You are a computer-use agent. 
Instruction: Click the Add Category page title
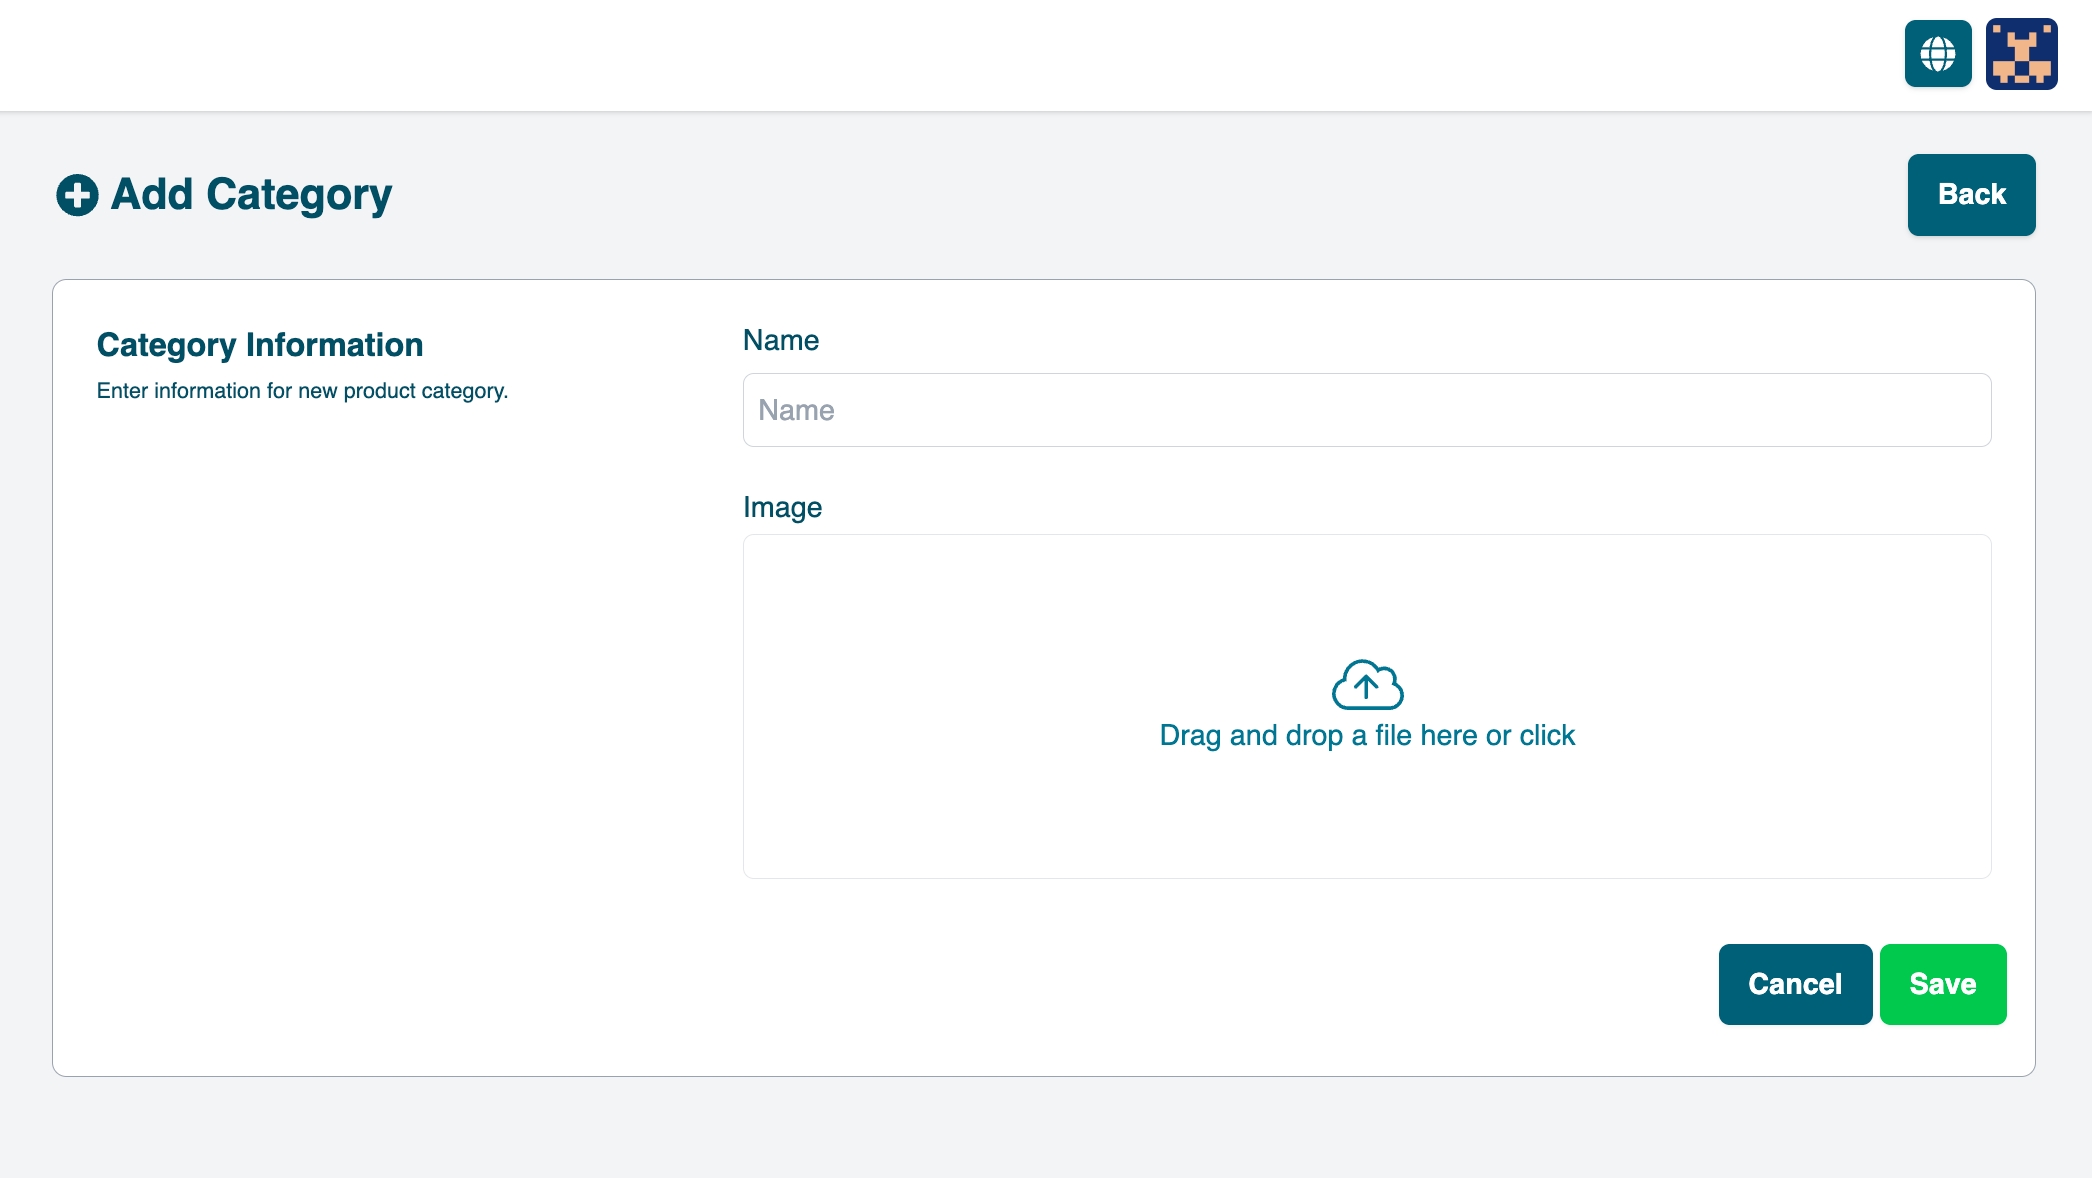click(251, 195)
